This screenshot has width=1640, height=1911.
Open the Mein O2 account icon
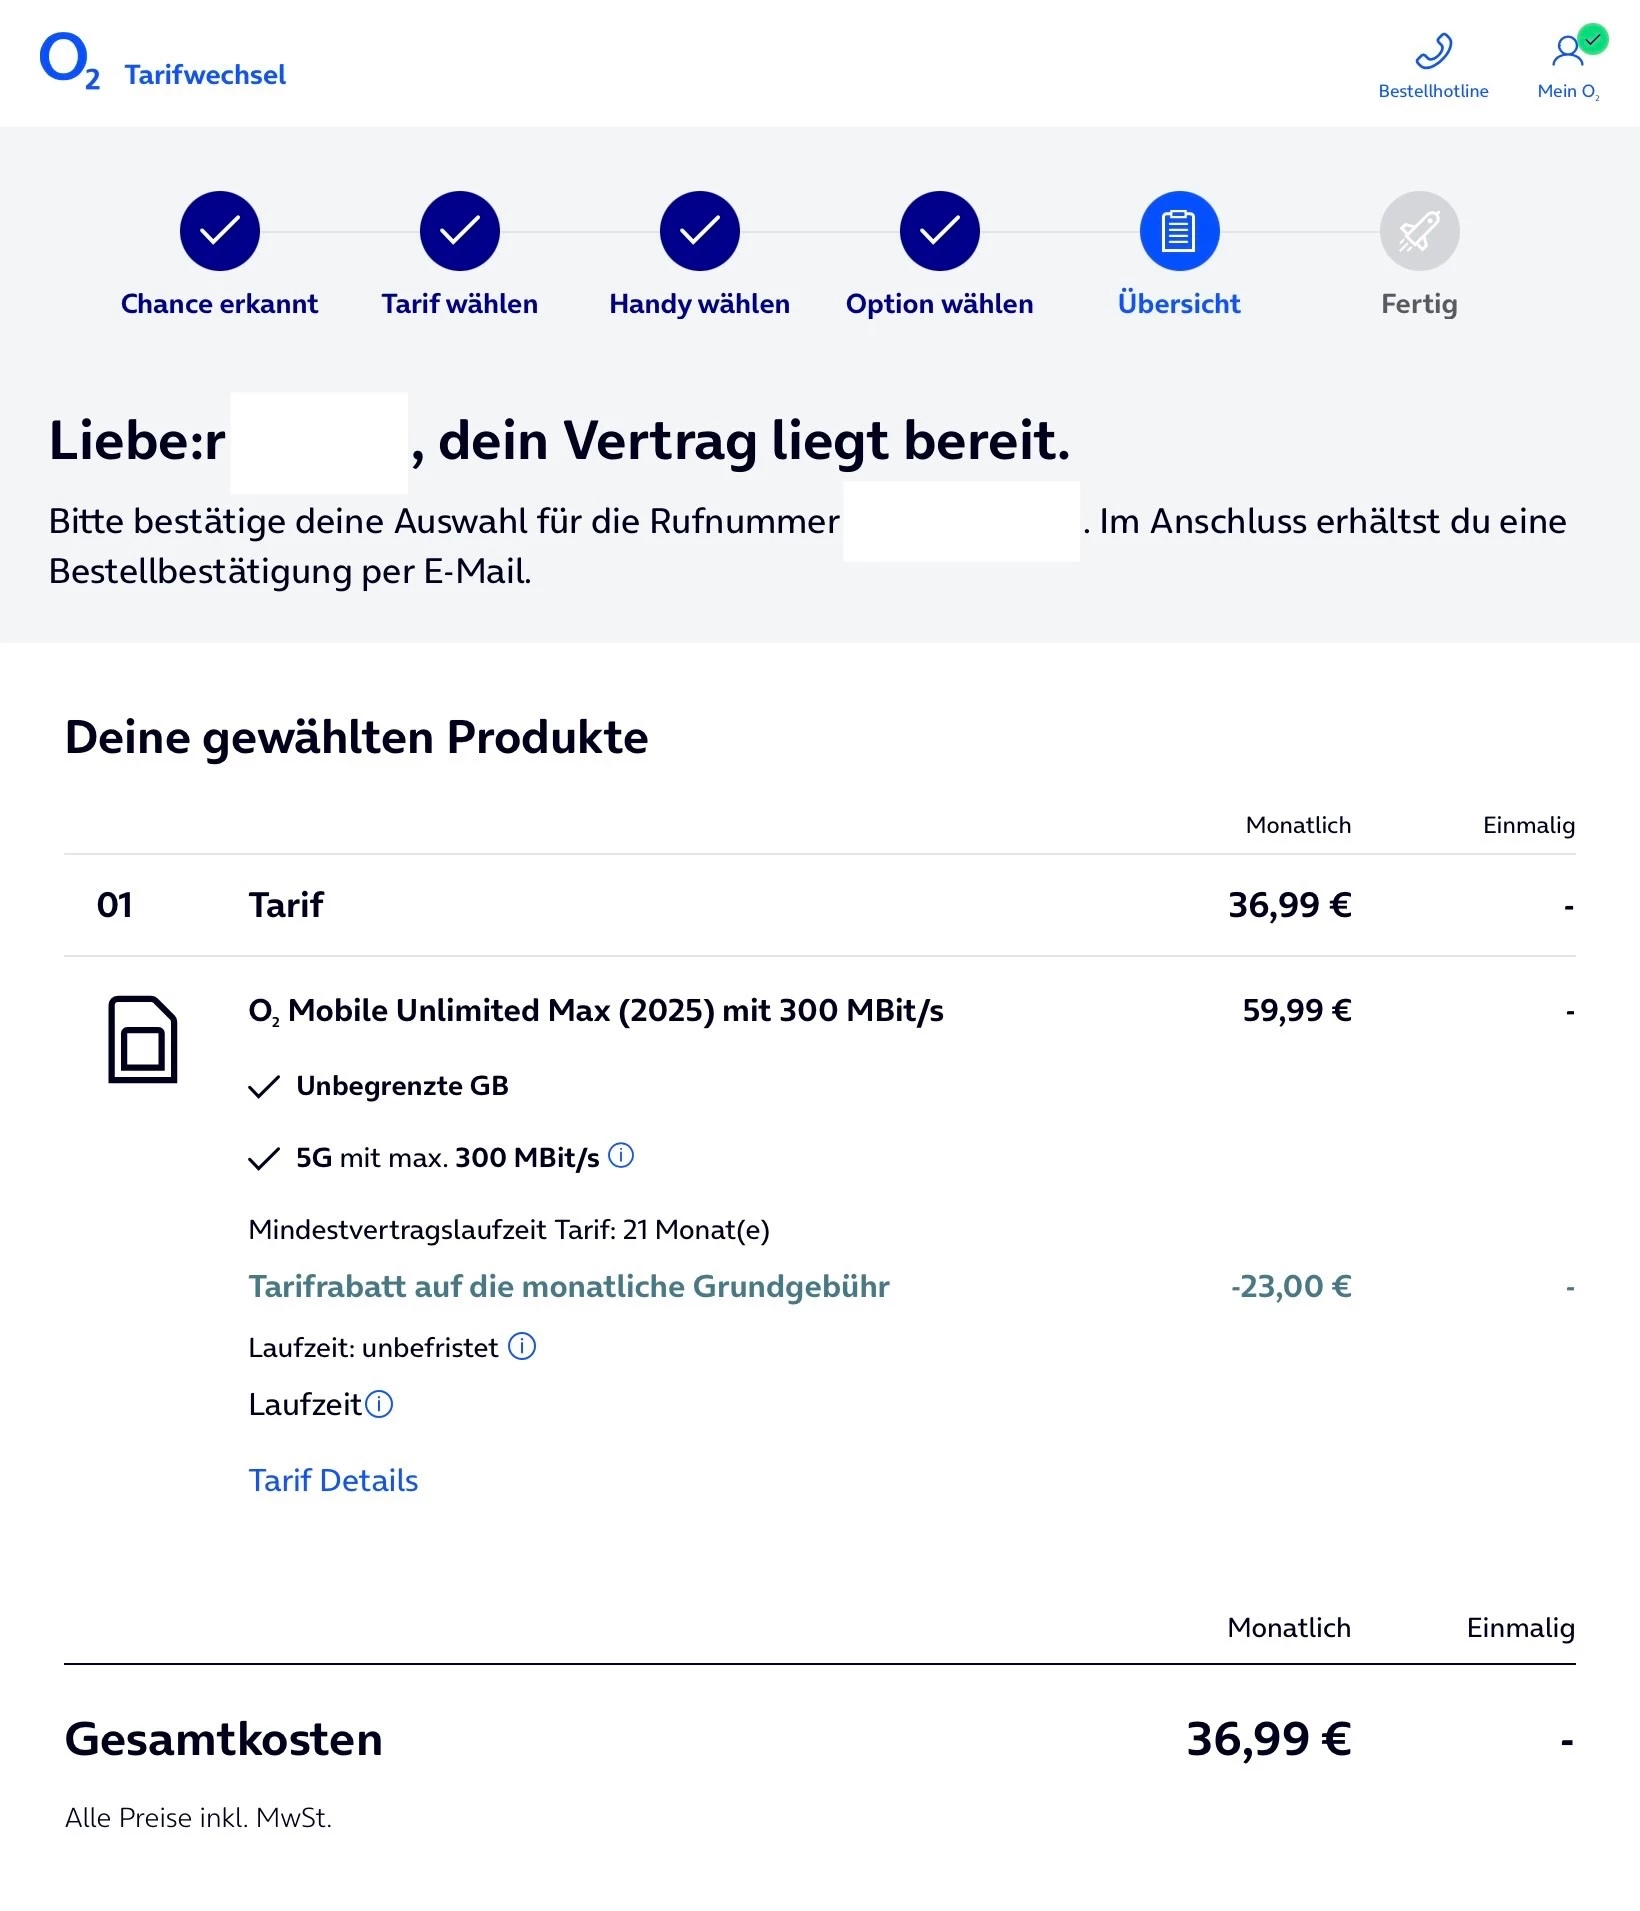click(x=1567, y=50)
